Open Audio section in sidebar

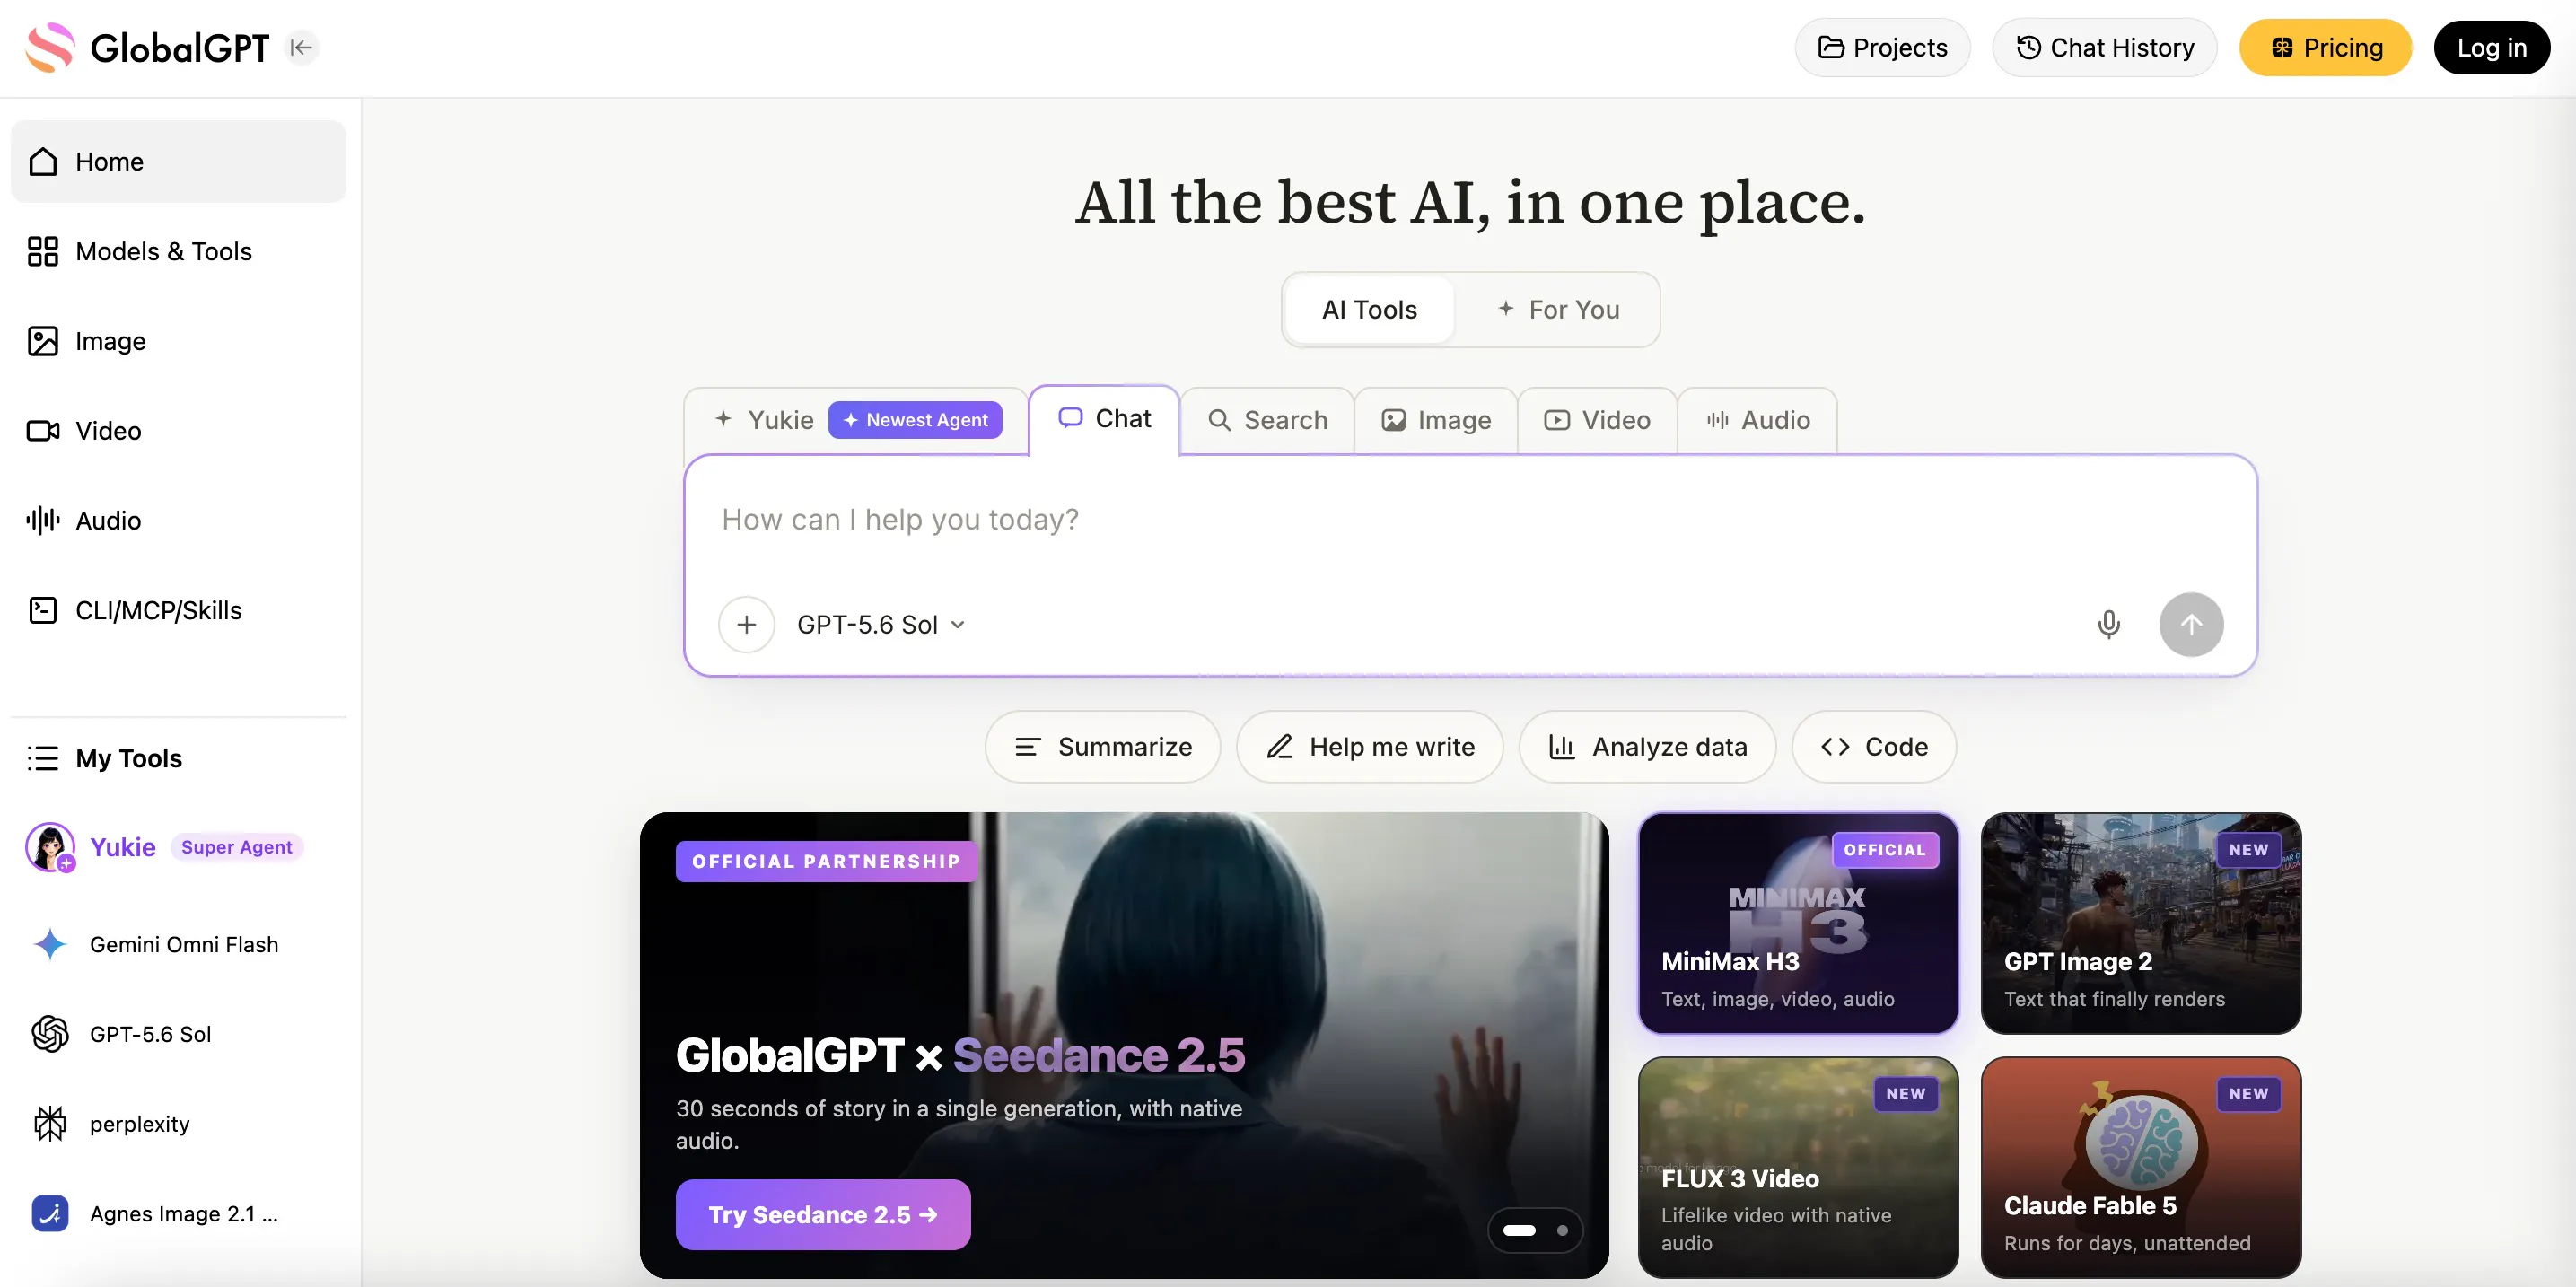pyautogui.click(x=178, y=520)
